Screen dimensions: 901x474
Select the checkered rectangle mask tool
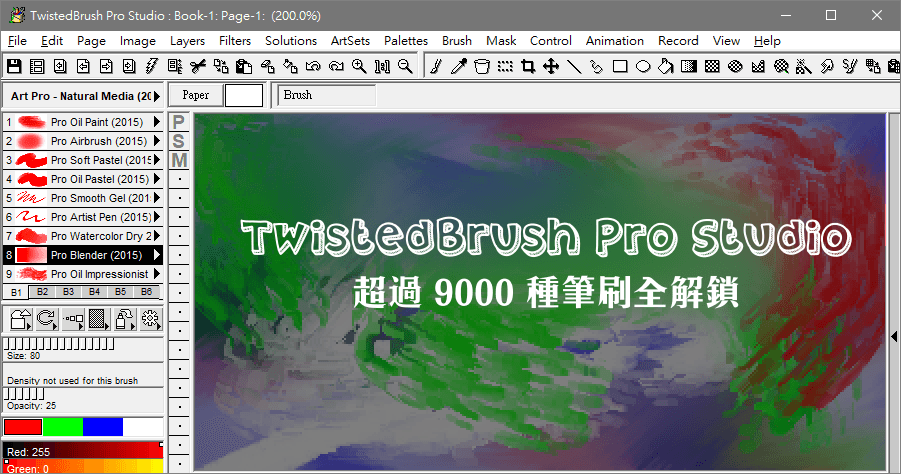point(712,66)
